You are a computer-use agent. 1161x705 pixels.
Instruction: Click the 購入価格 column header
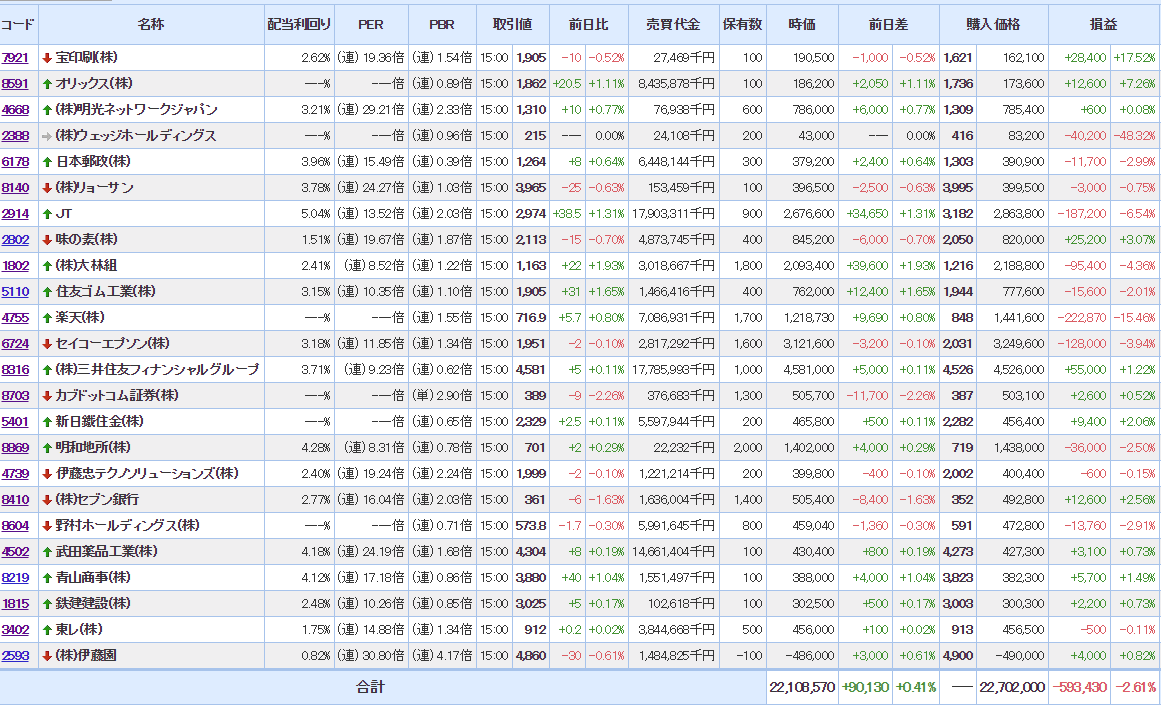pyautogui.click(x=993, y=24)
